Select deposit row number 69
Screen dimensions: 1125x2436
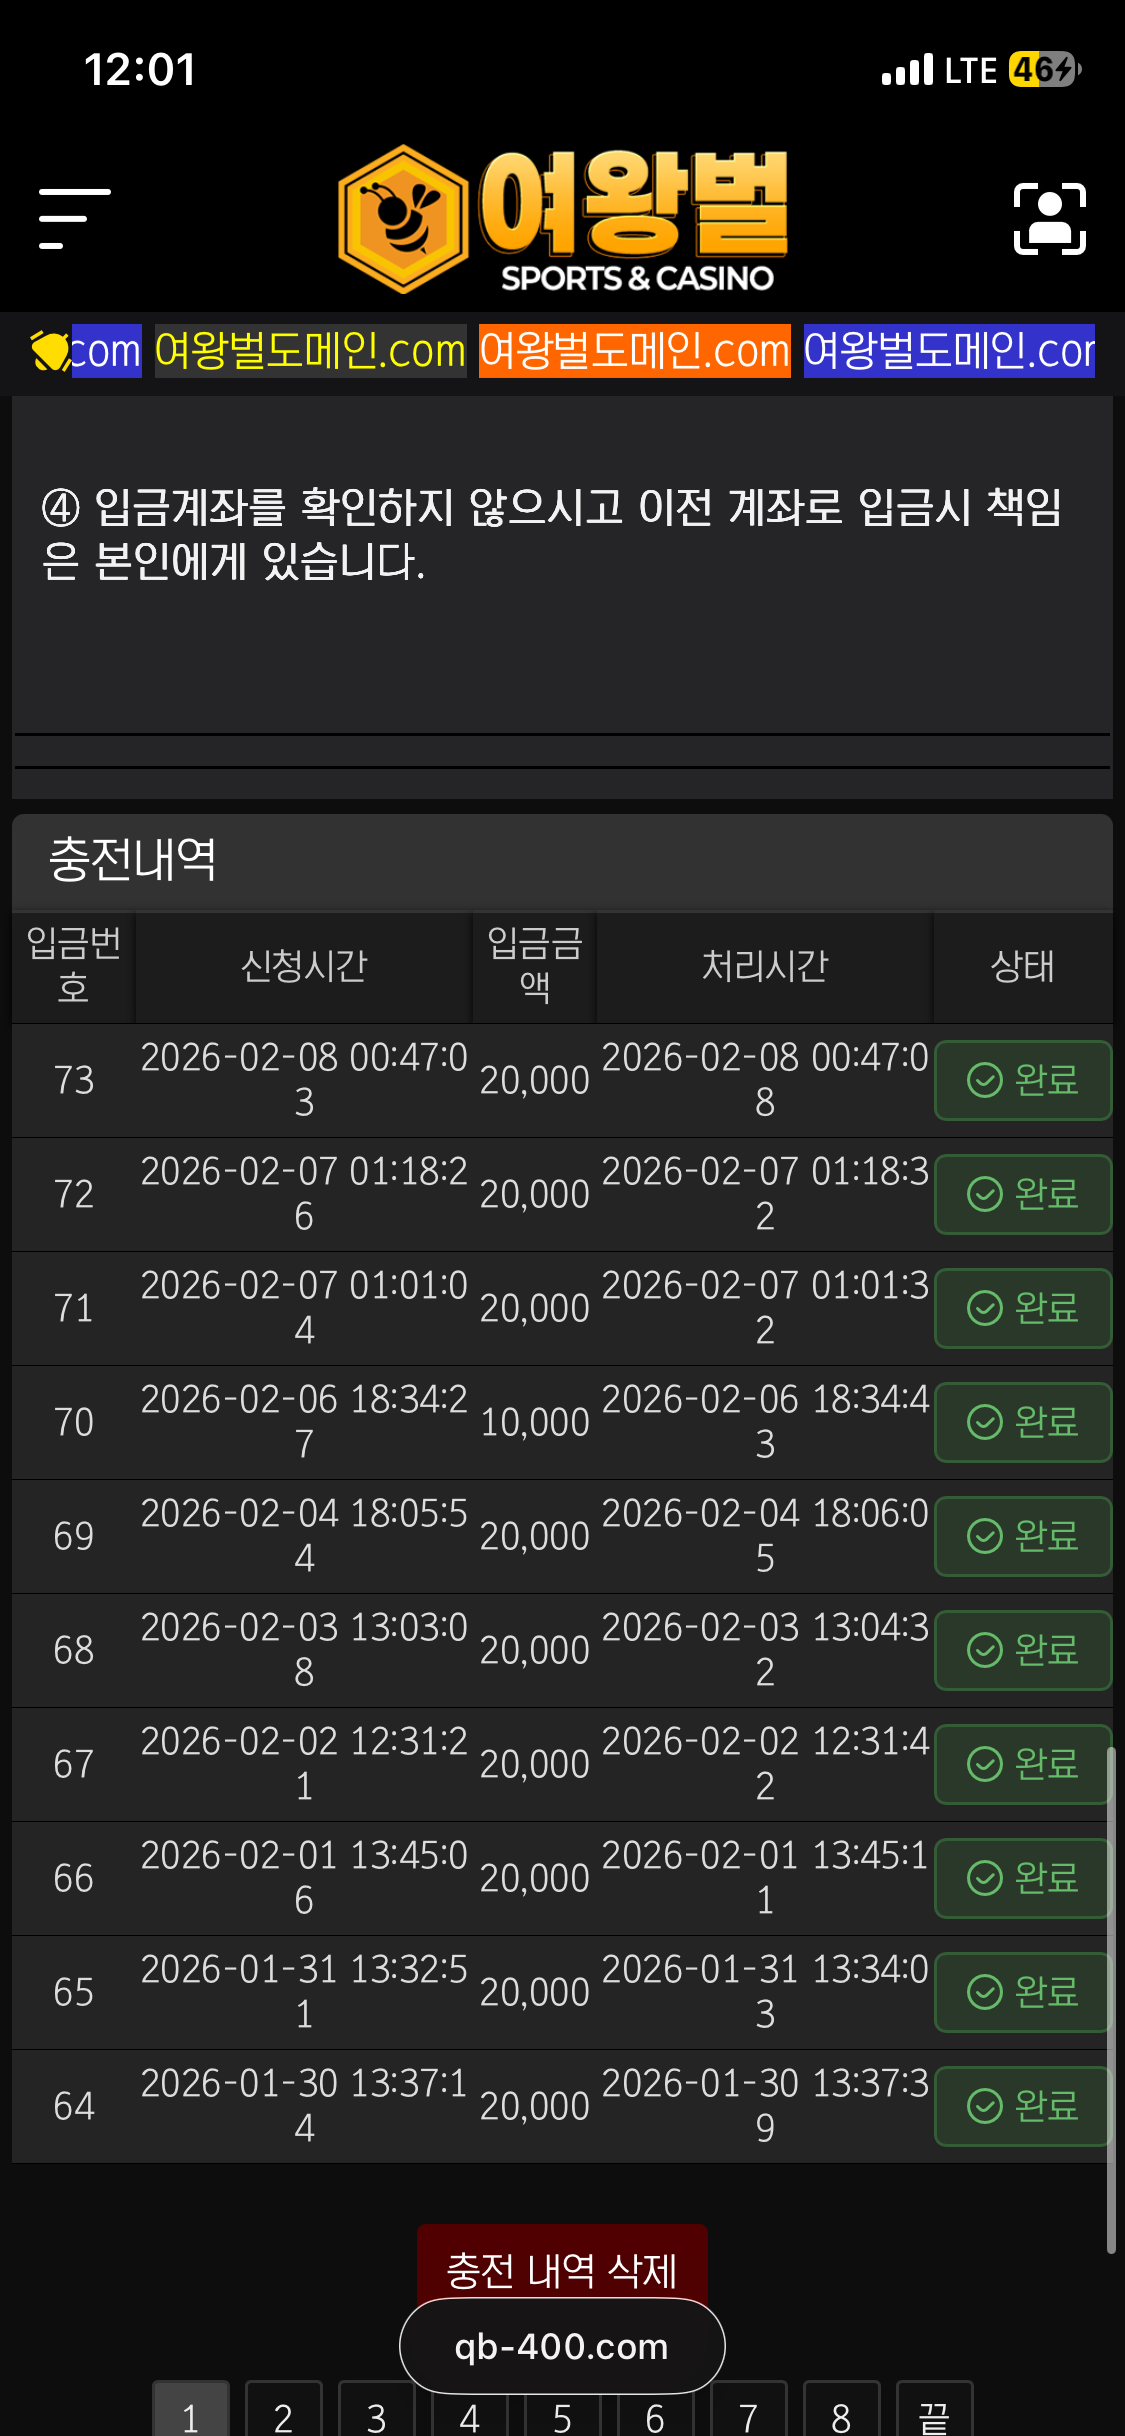74,1536
